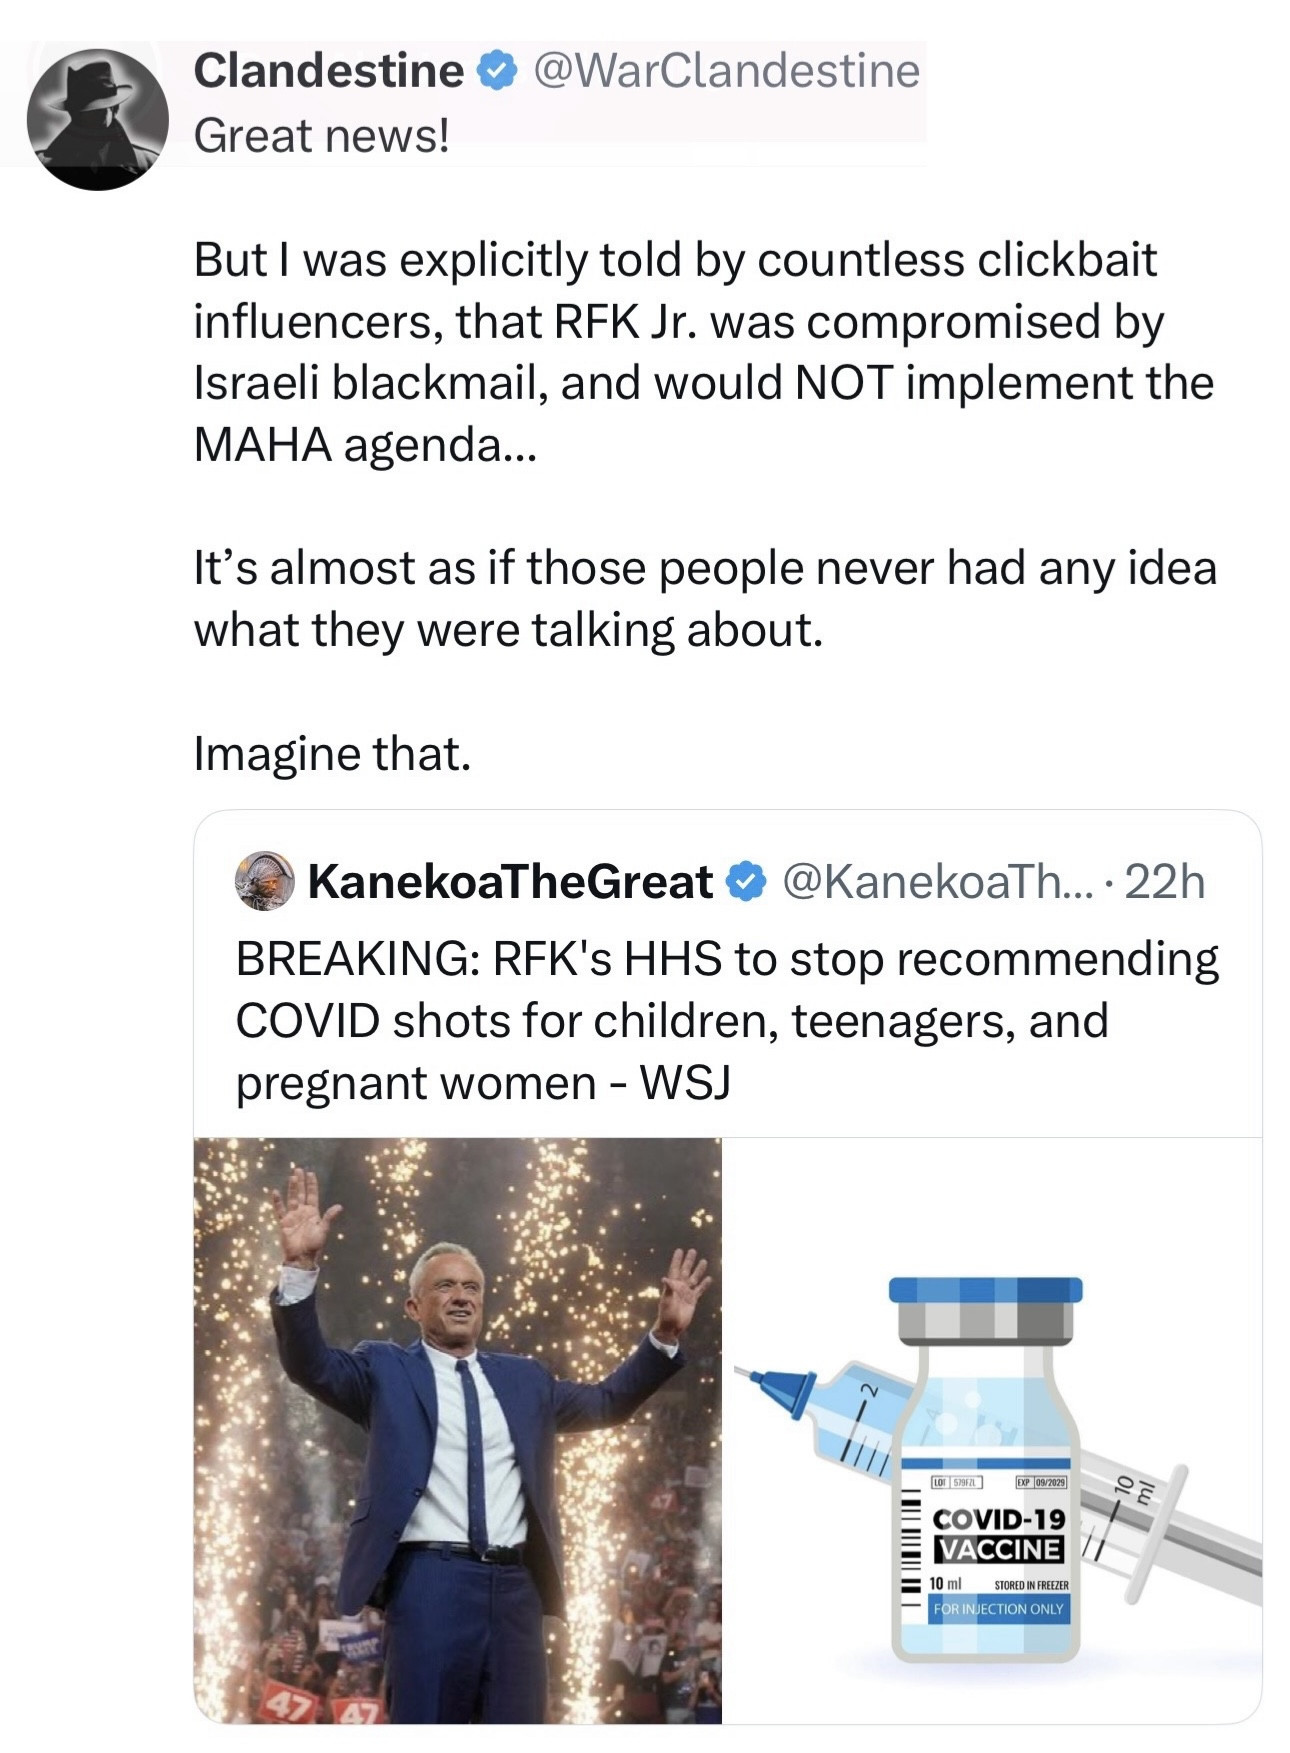This screenshot has width=1290, height=1753.
Task: View photo of man in blue suit
Action: [x=457, y=1430]
